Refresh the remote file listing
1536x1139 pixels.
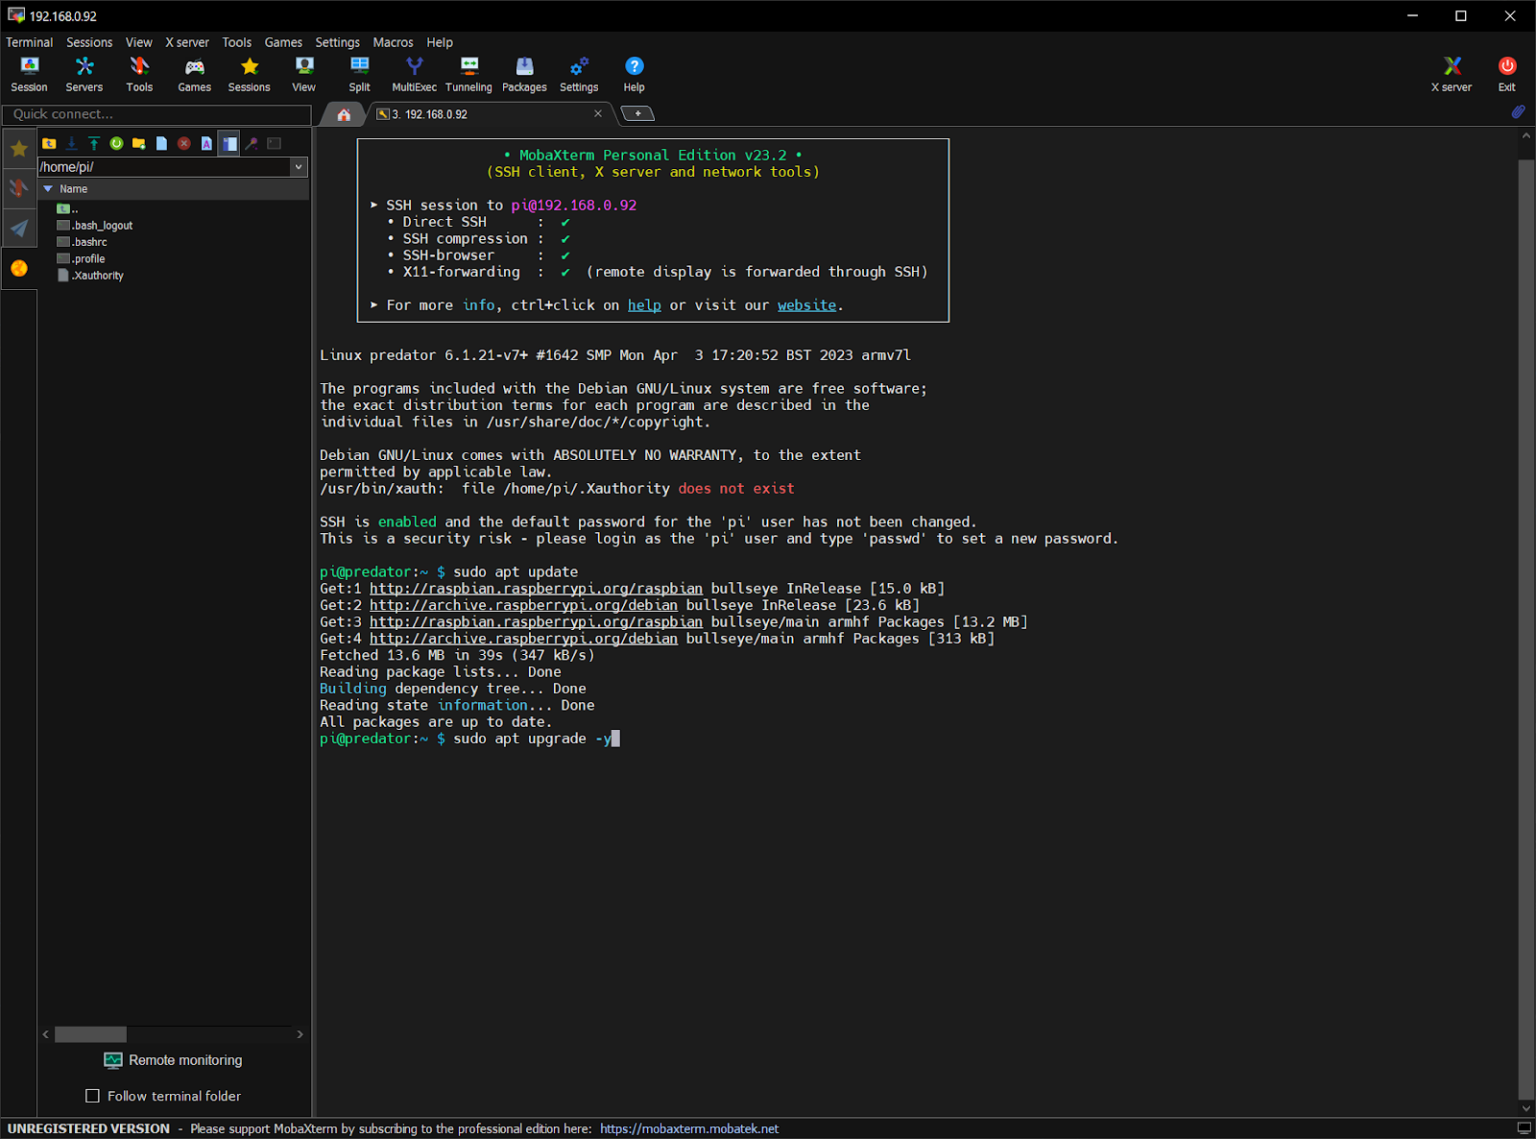[x=116, y=143]
